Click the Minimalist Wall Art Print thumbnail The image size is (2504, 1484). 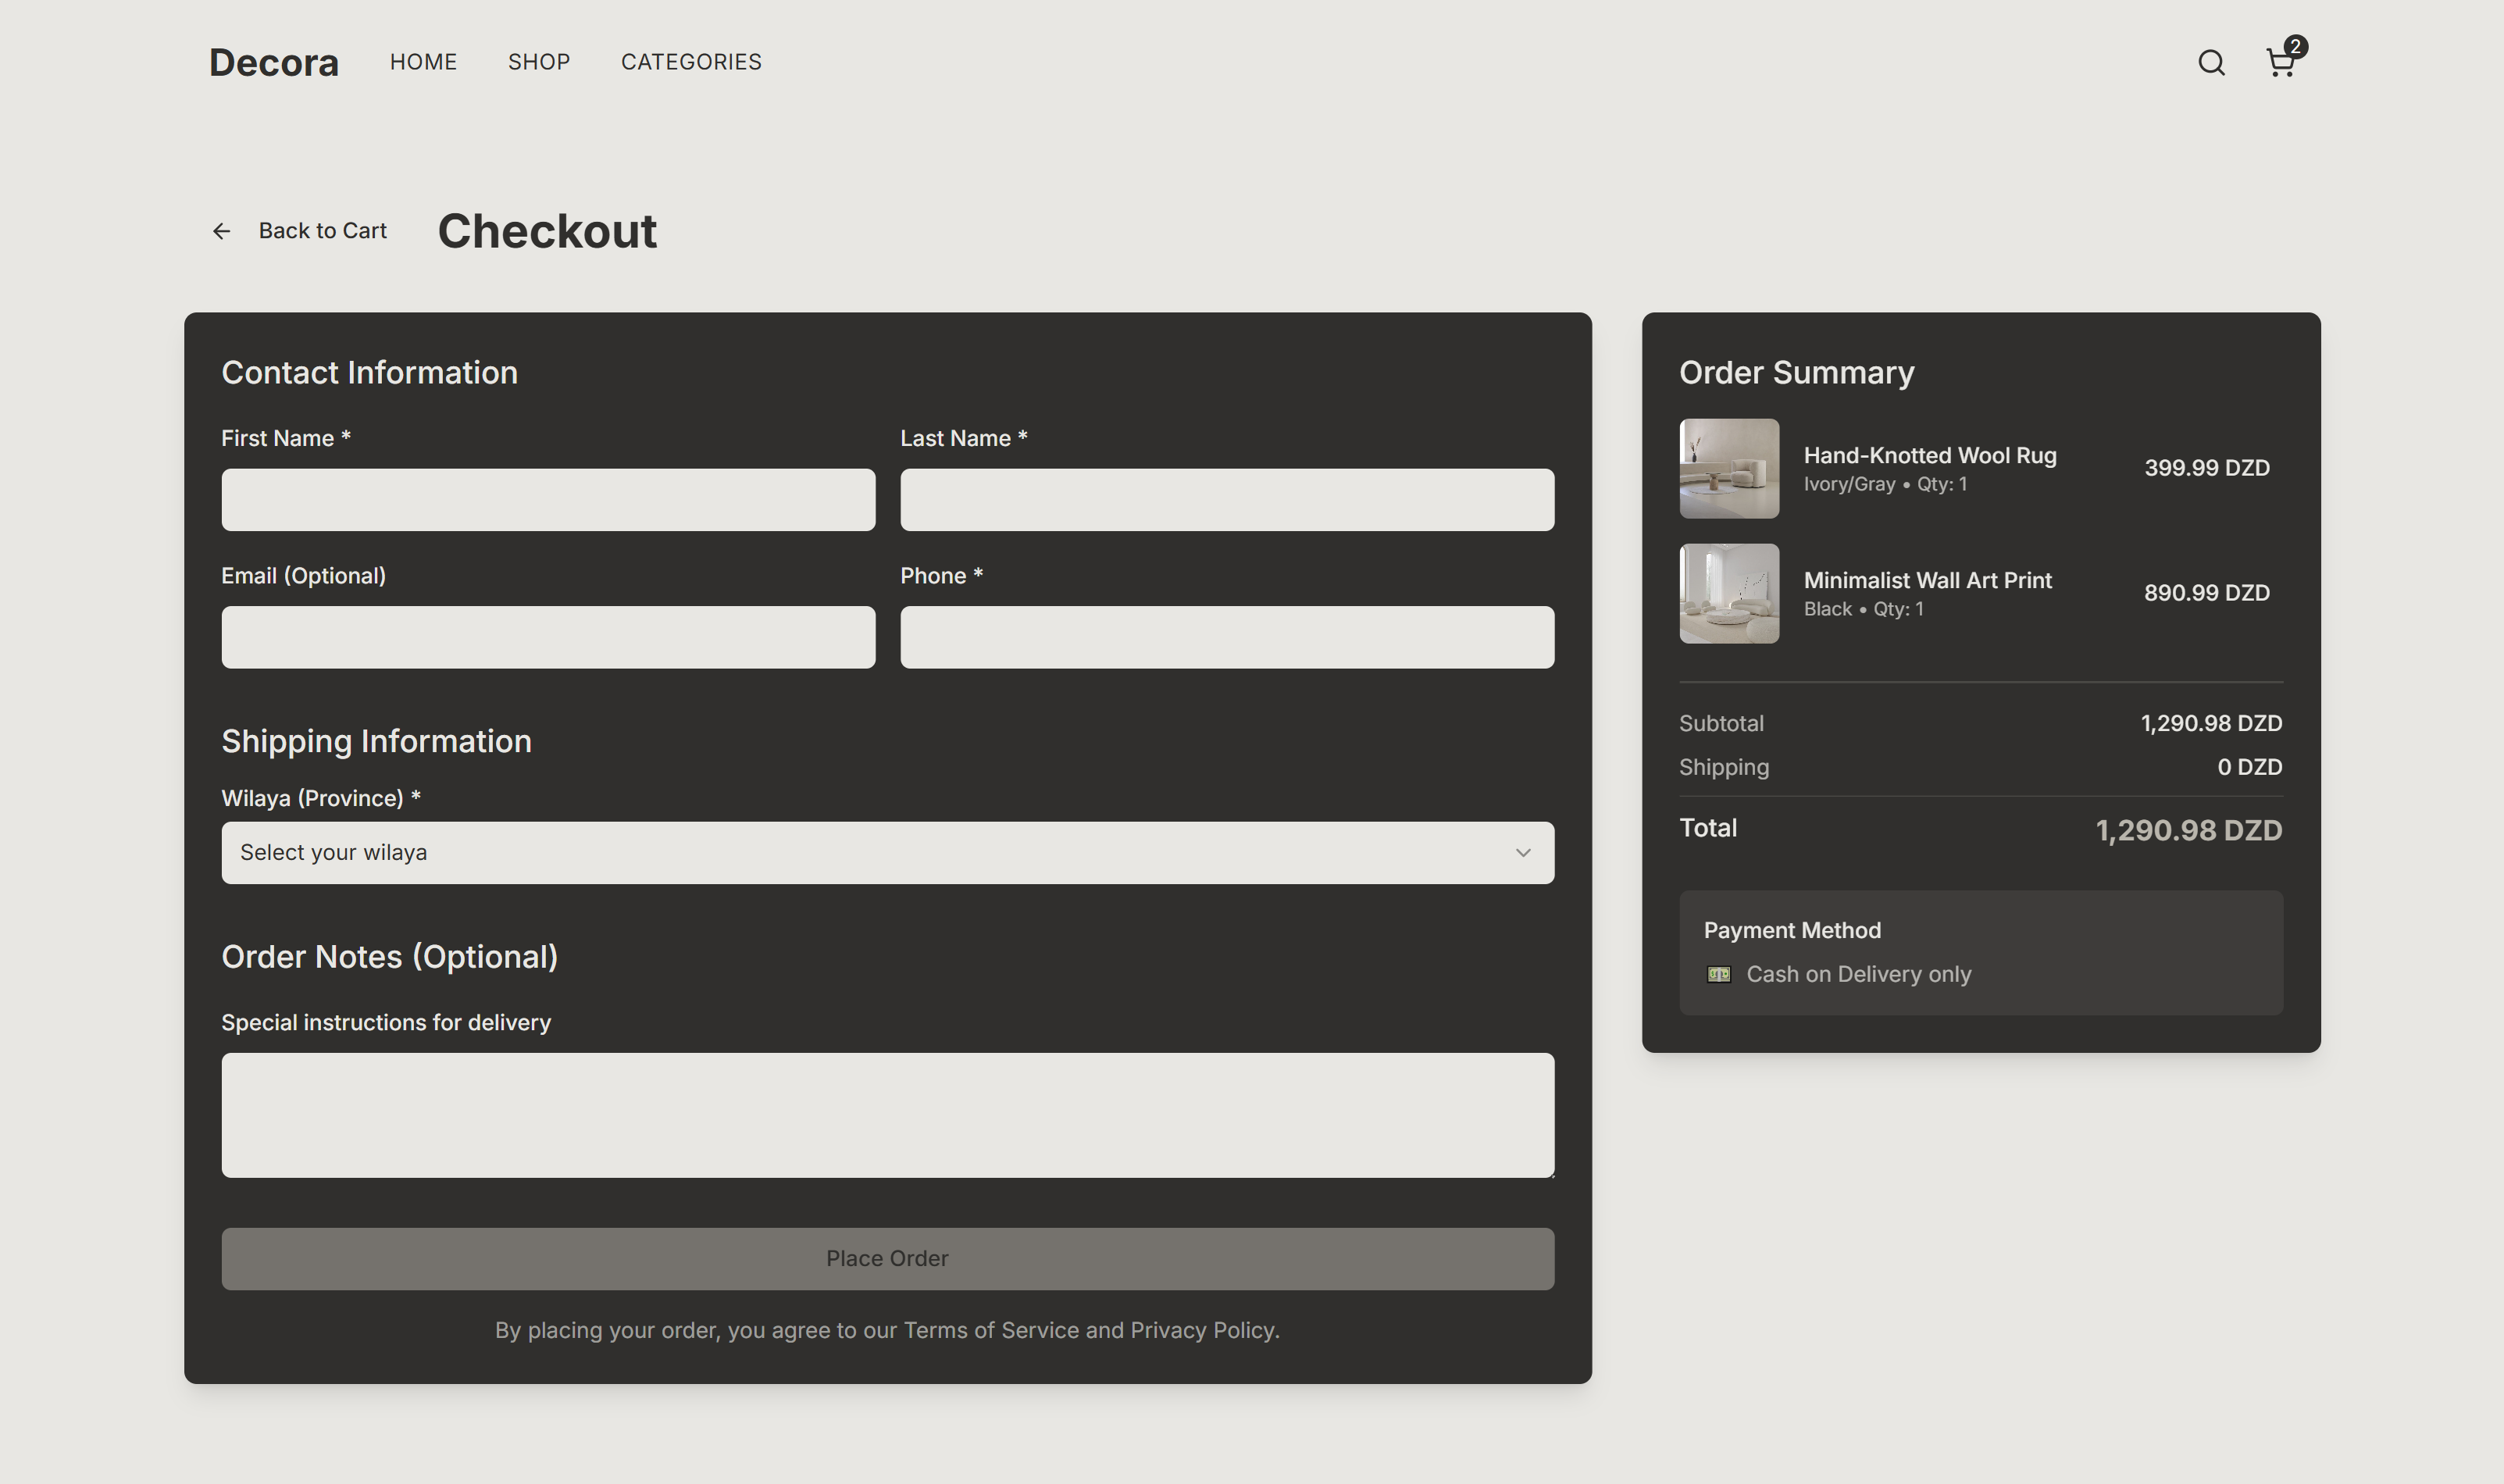tap(1729, 593)
